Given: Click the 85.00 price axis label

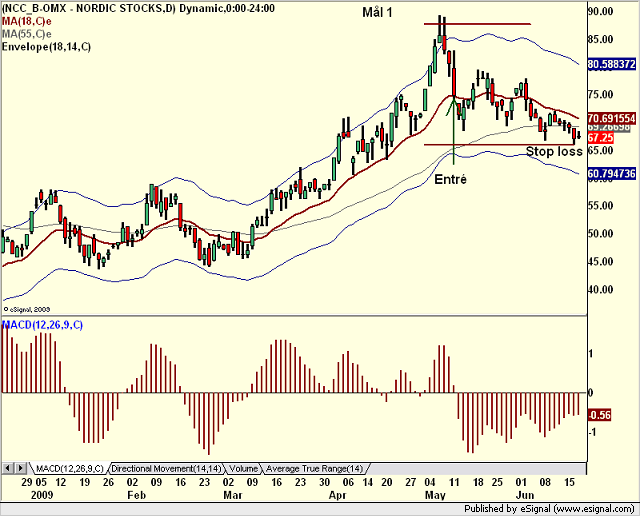Looking at the screenshot, I should 600,39.
